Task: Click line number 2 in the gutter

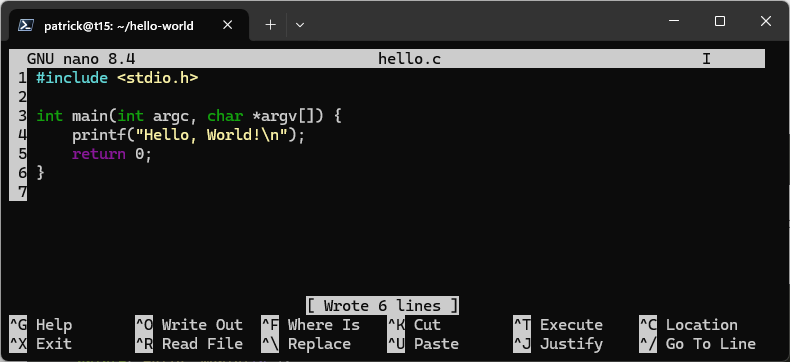Action: coord(22,97)
